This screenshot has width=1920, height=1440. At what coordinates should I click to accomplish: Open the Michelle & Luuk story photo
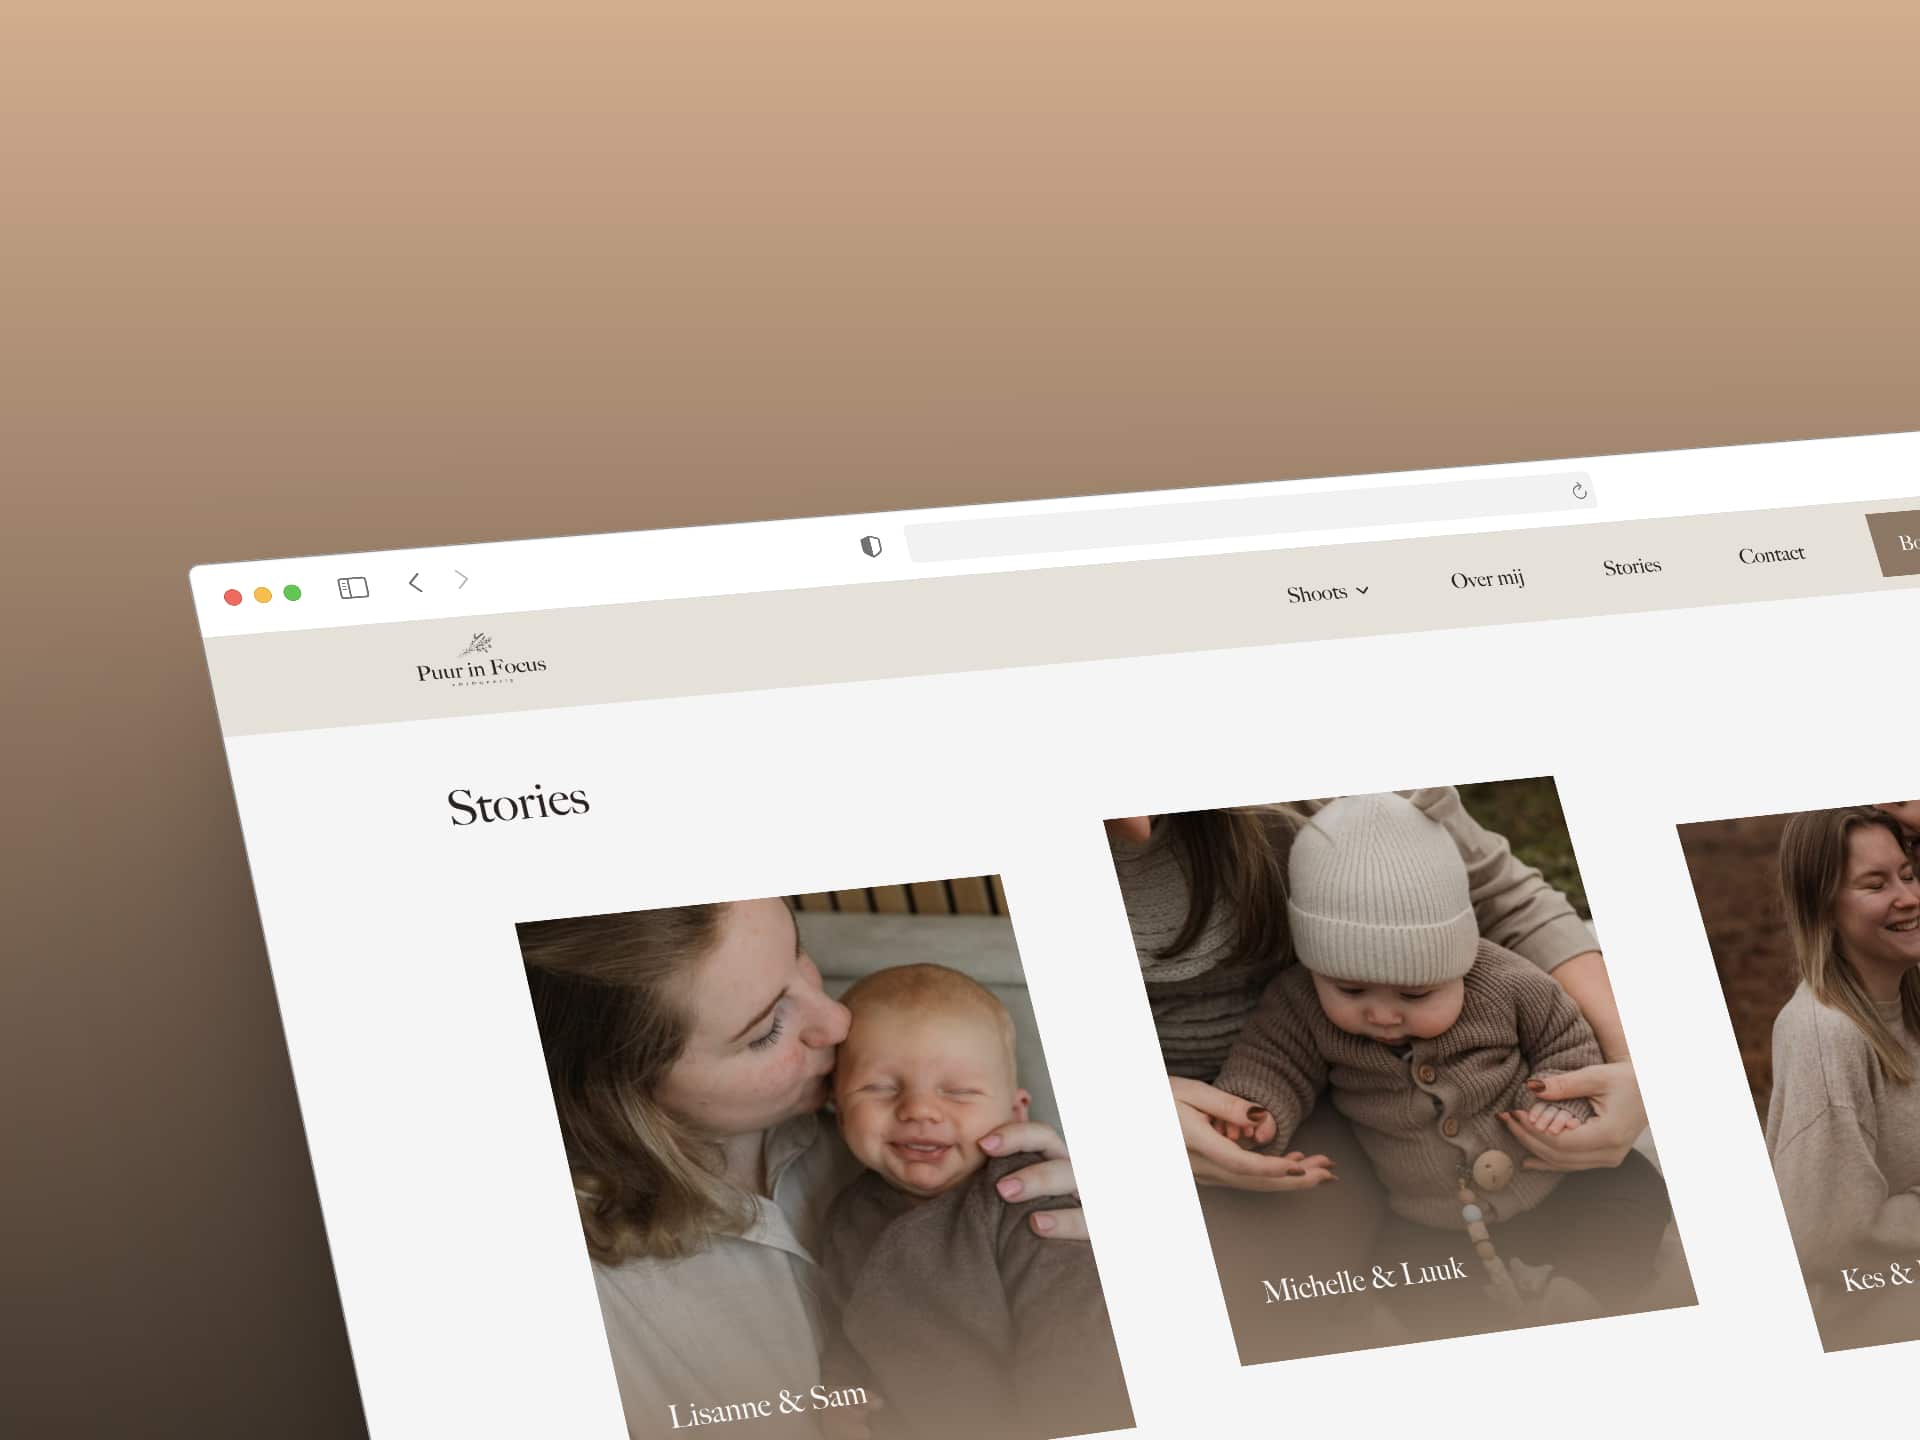click(1400, 1070)
